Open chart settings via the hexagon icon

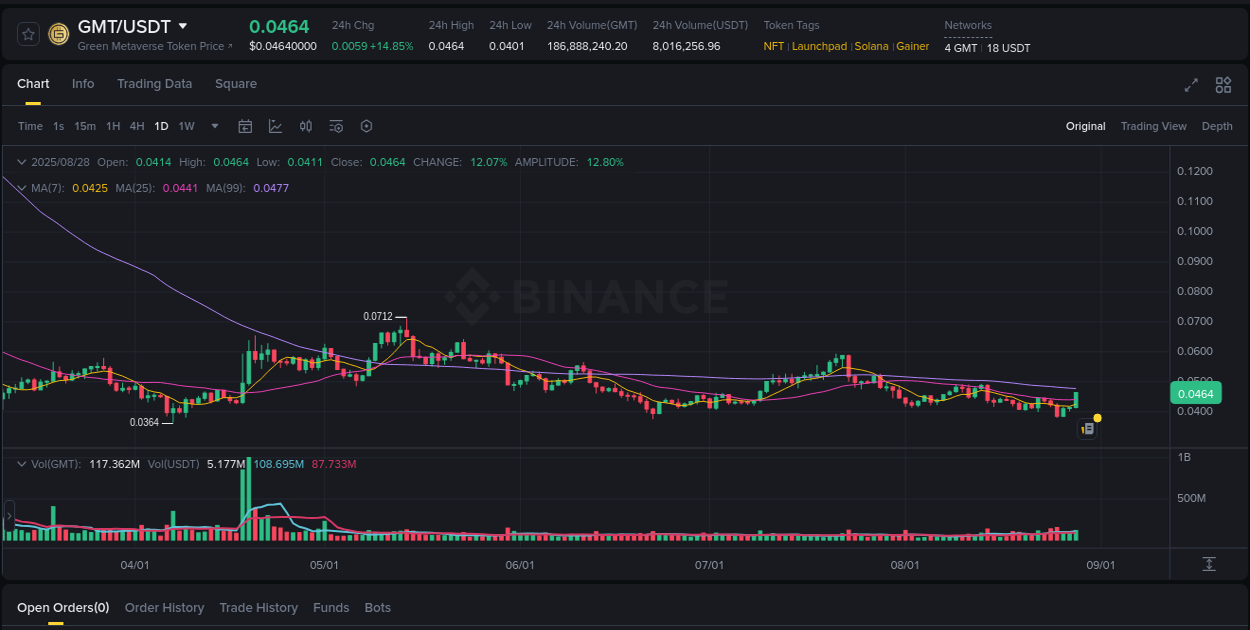tap(366, 126)
